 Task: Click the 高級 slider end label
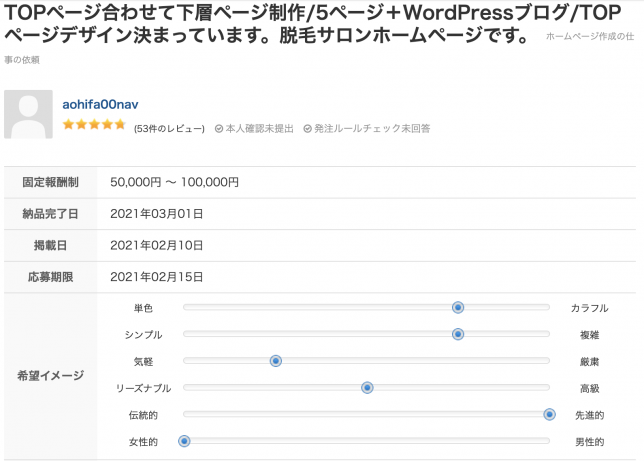click(589, 388)
